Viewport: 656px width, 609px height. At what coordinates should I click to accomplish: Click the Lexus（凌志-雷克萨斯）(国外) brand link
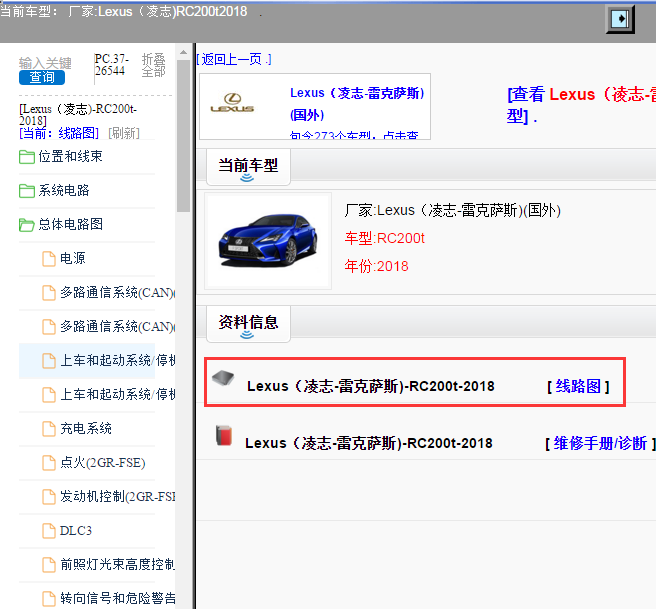(358, 104)
